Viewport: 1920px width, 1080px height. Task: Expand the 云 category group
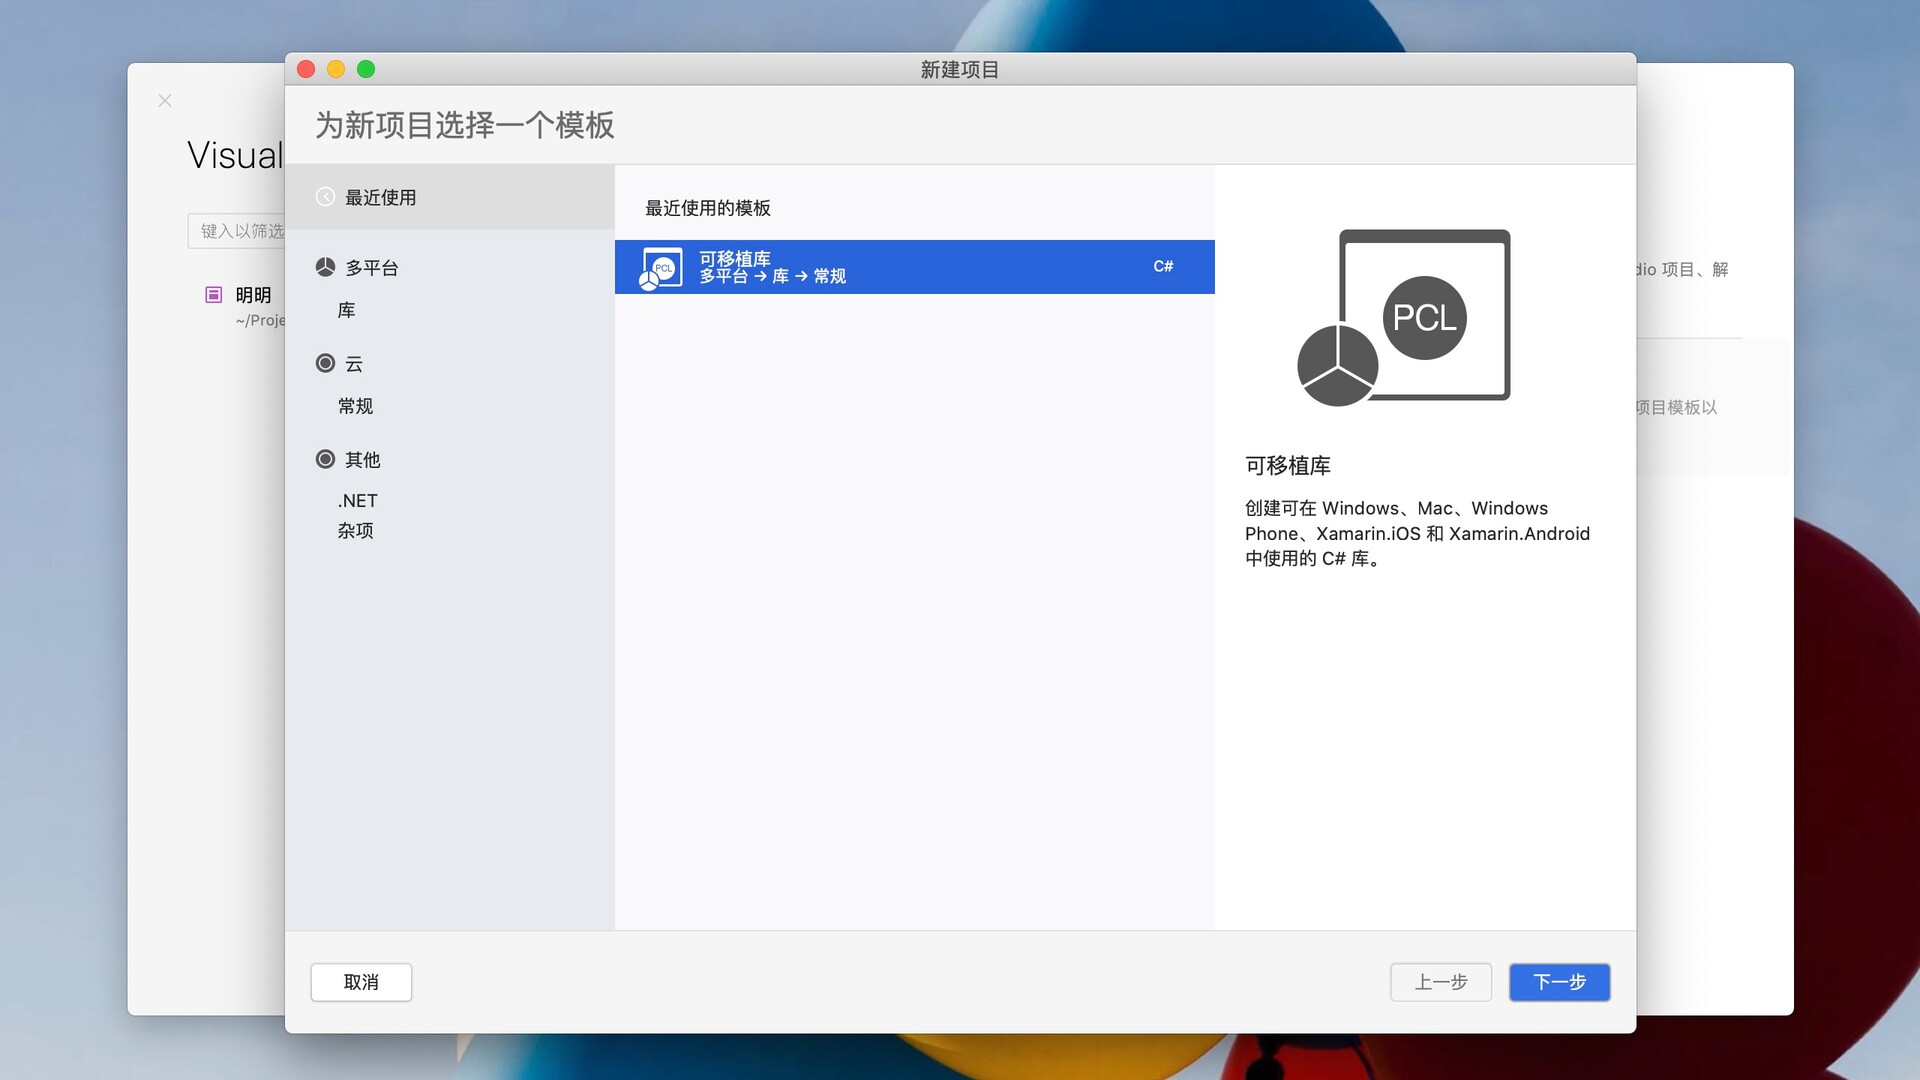pyautogui.click(x=352, y=363)
